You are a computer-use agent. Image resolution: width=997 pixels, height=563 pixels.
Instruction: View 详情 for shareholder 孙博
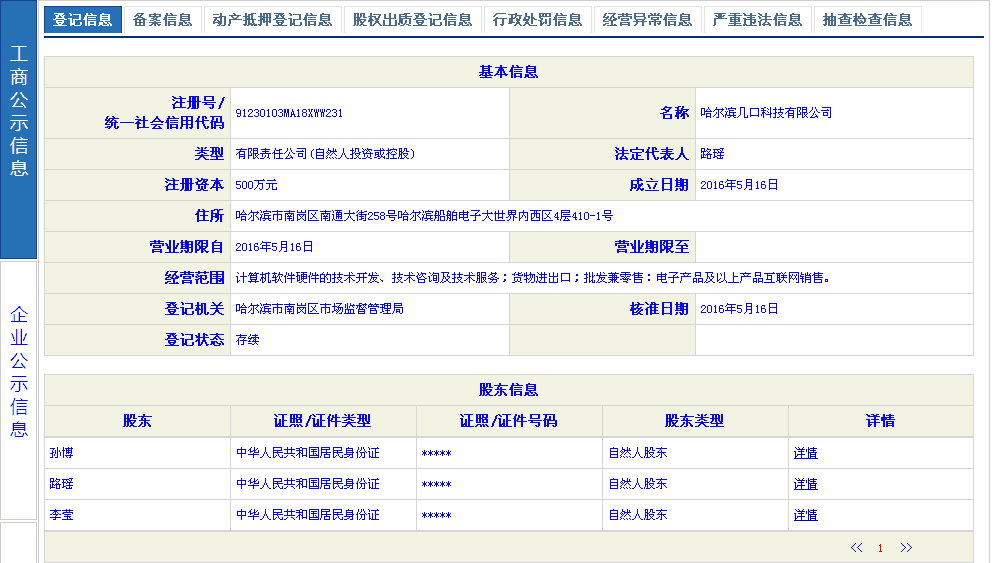tap(805, 453)
